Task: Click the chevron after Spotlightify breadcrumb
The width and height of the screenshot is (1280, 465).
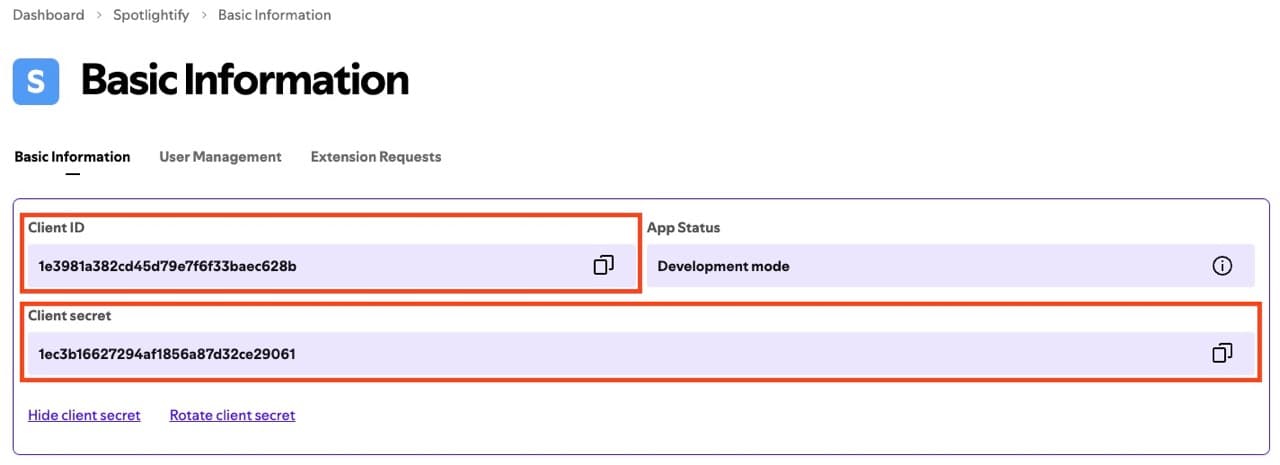Action: click(x=203, y=16)
